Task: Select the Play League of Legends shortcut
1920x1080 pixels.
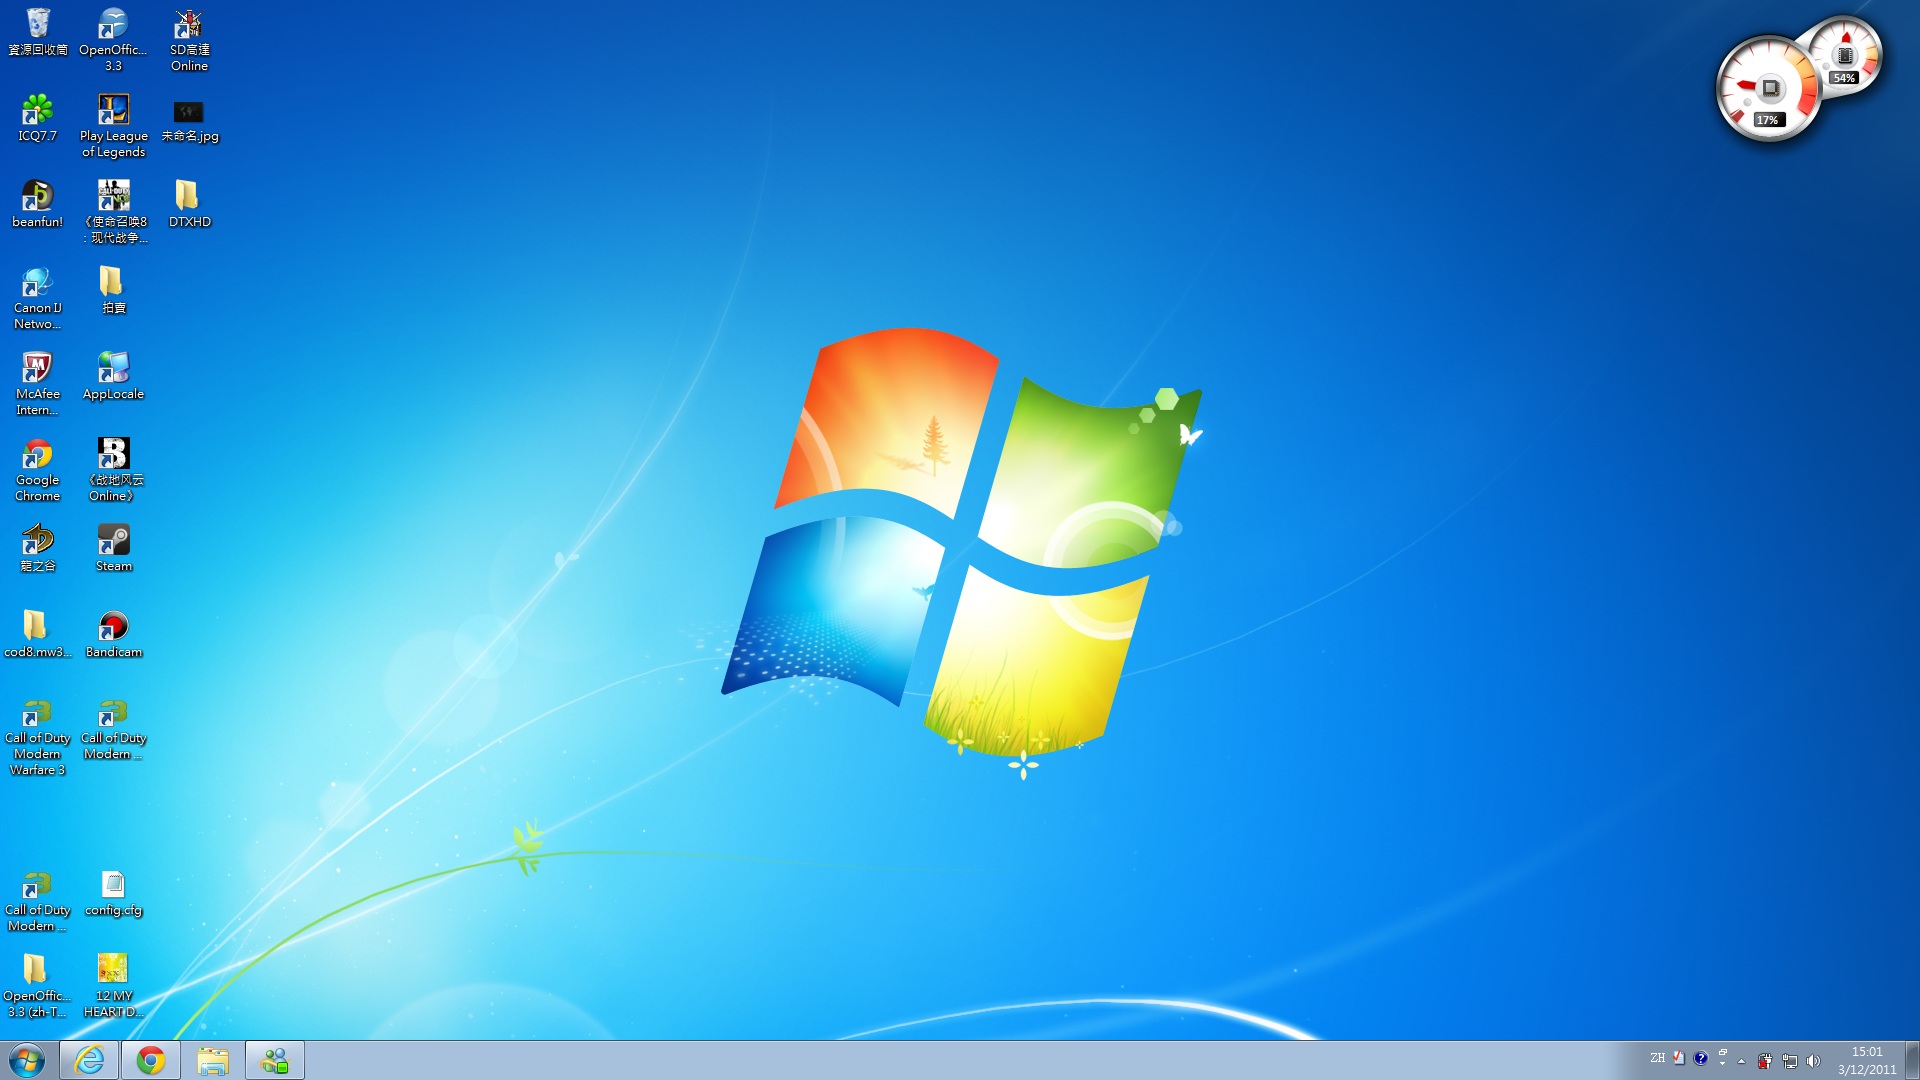Action: click(x=113, y=126)
